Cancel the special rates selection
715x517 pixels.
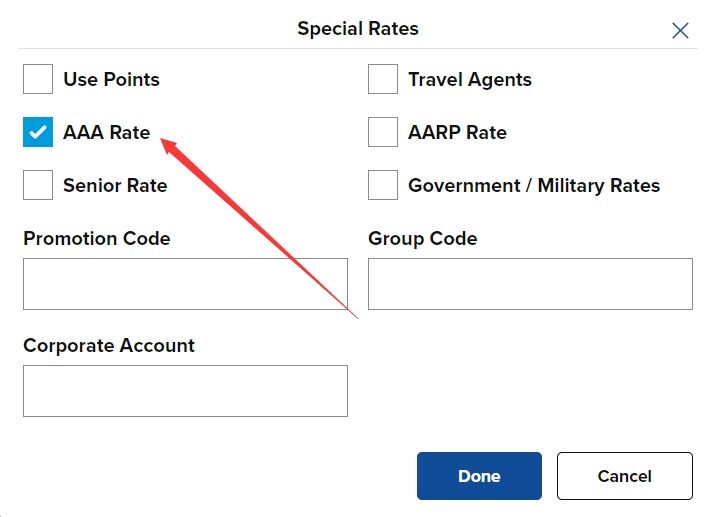pyautogui.click(x=624, y=476)
